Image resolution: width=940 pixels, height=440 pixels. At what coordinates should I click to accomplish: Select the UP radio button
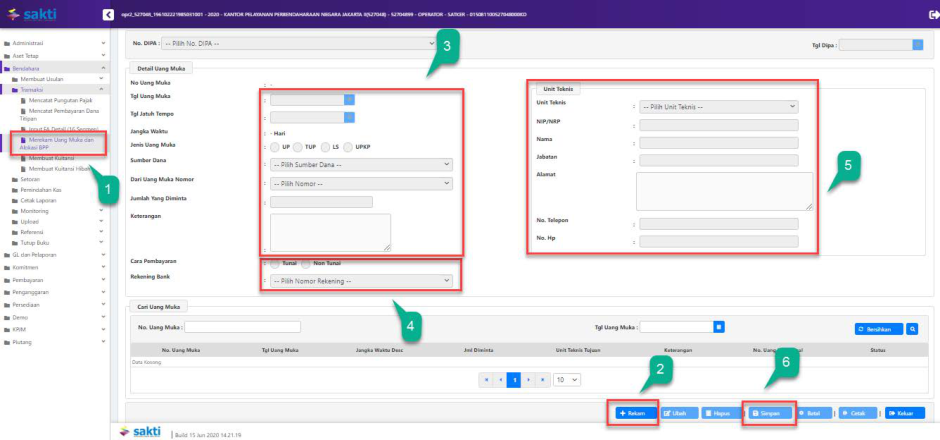coord(276,148)
